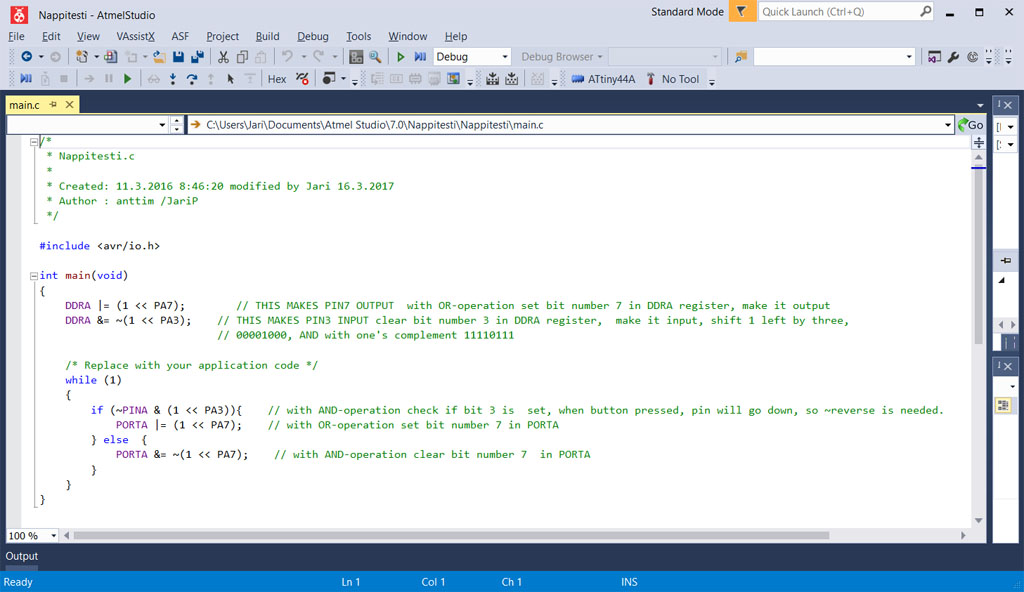
Task: Open the Window menu
Action: (x=408, y=37)
